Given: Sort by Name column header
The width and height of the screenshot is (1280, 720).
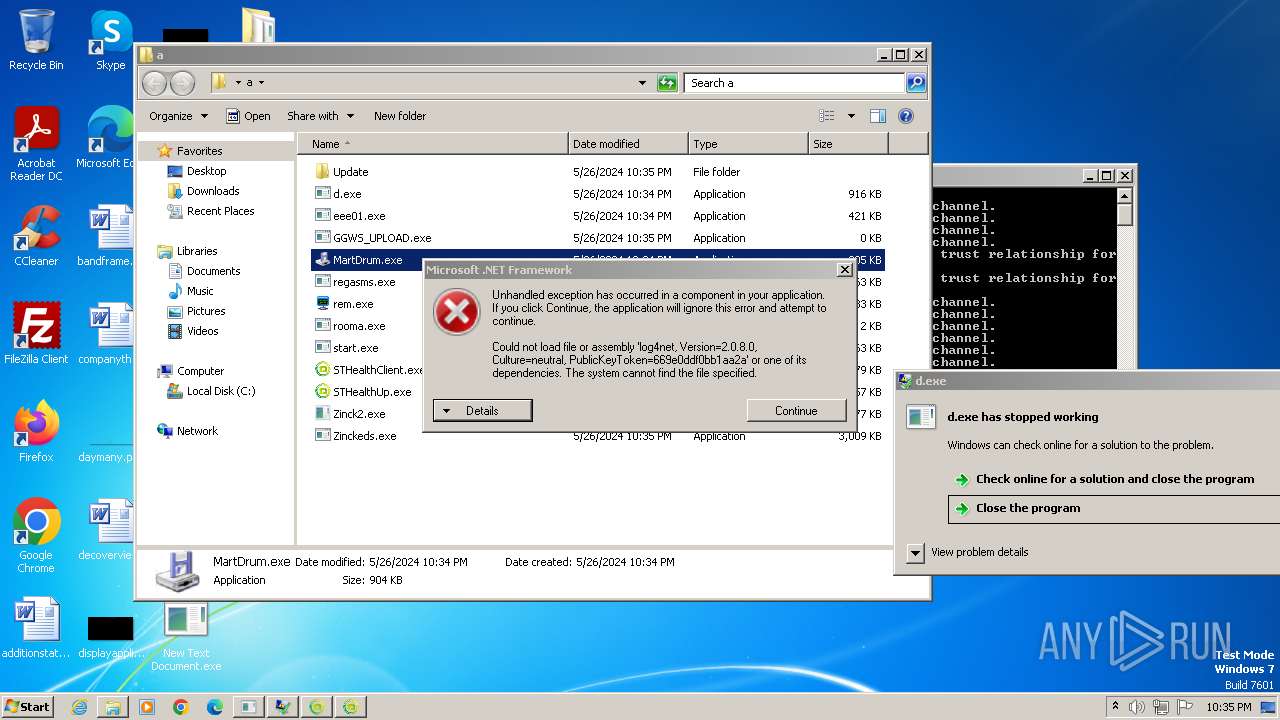Looking at the screenshot, I should 432,144.
